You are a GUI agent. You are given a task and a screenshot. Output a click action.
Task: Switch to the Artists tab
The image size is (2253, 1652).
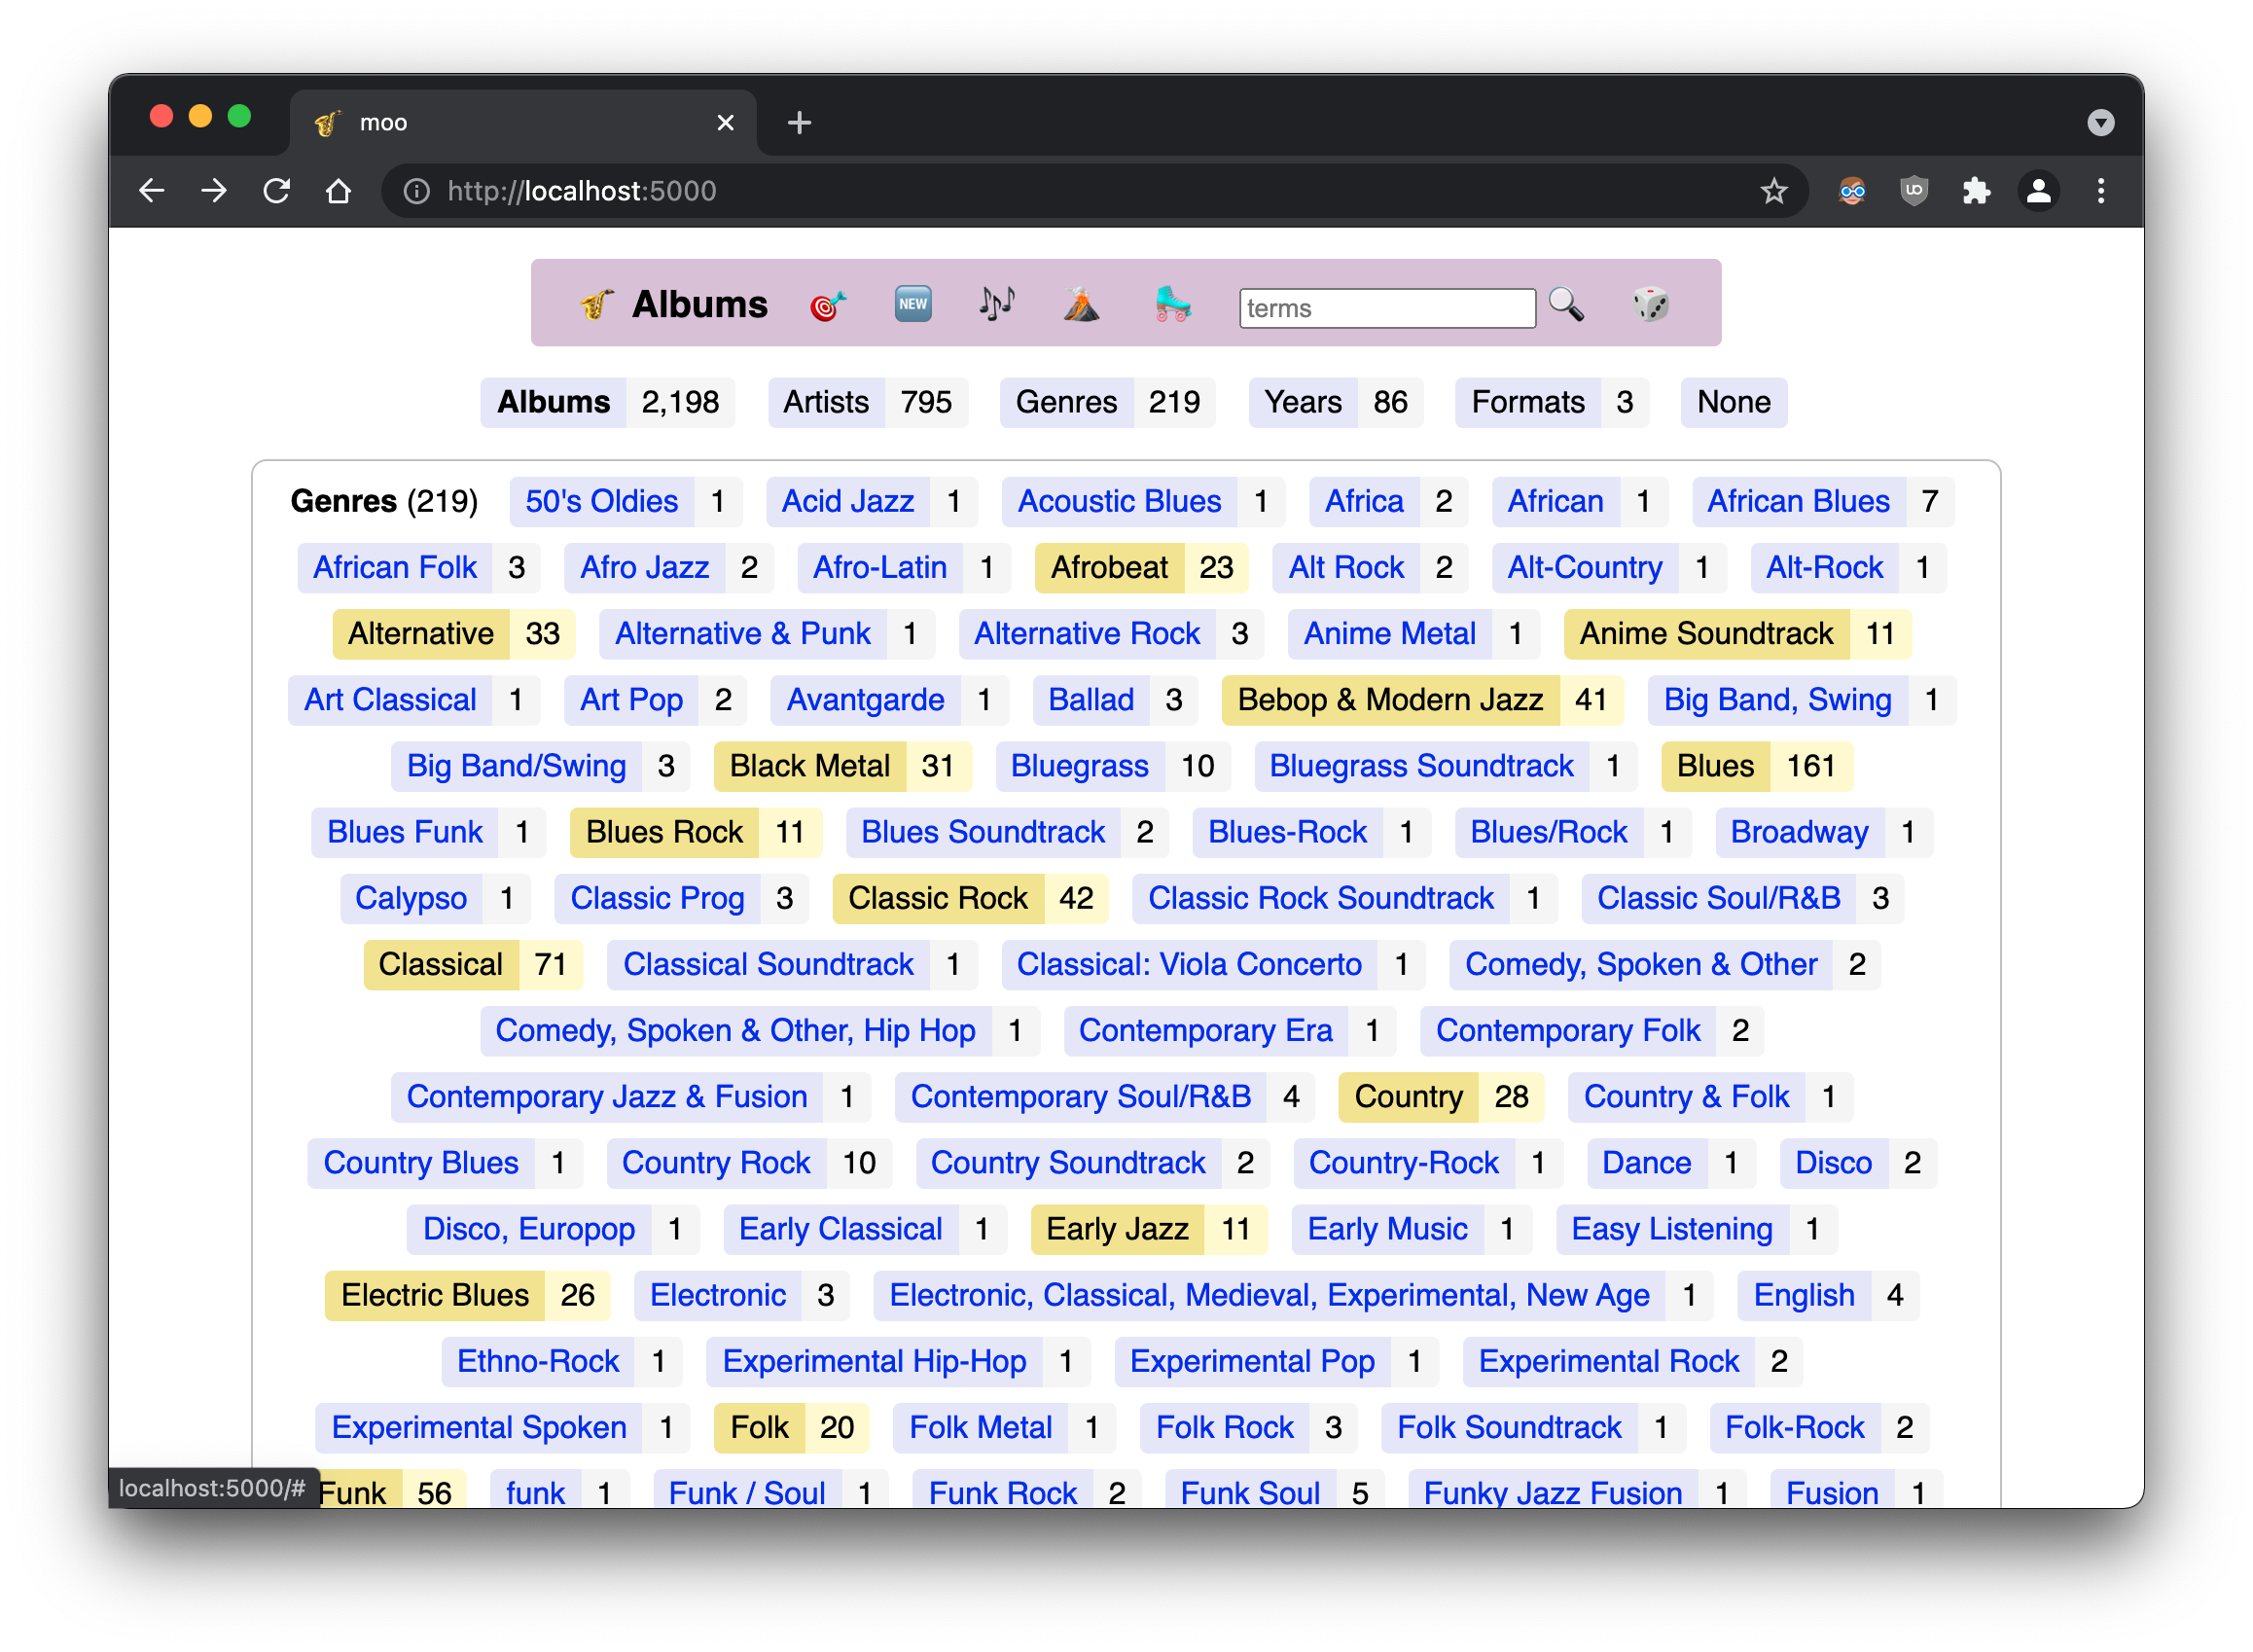[x=826, y=403]
